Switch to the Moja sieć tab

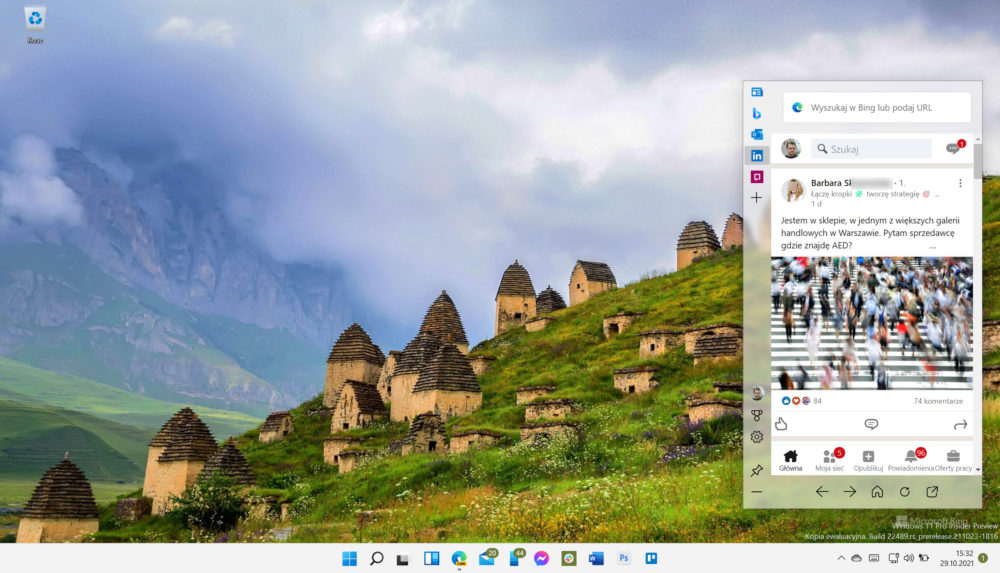pos(830,460)
